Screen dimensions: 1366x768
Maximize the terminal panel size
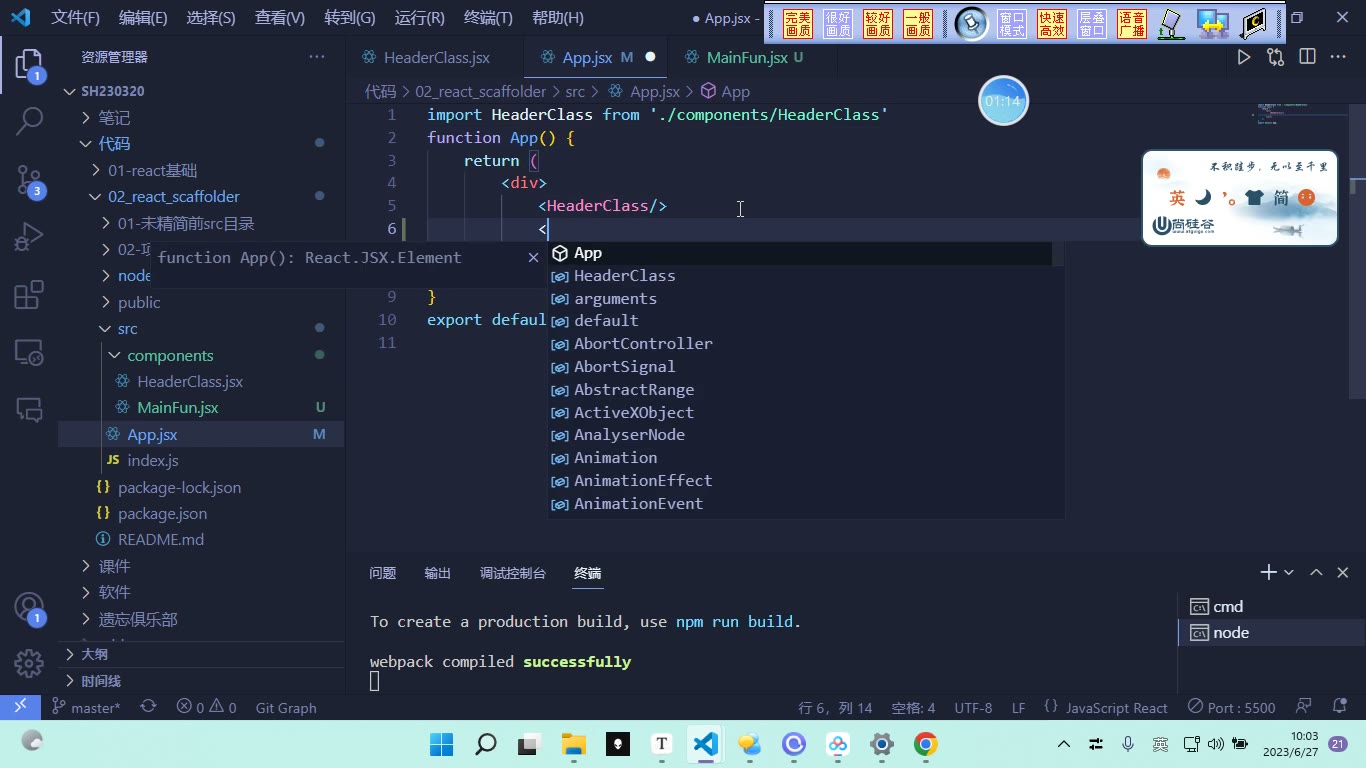coord(1316,572)
